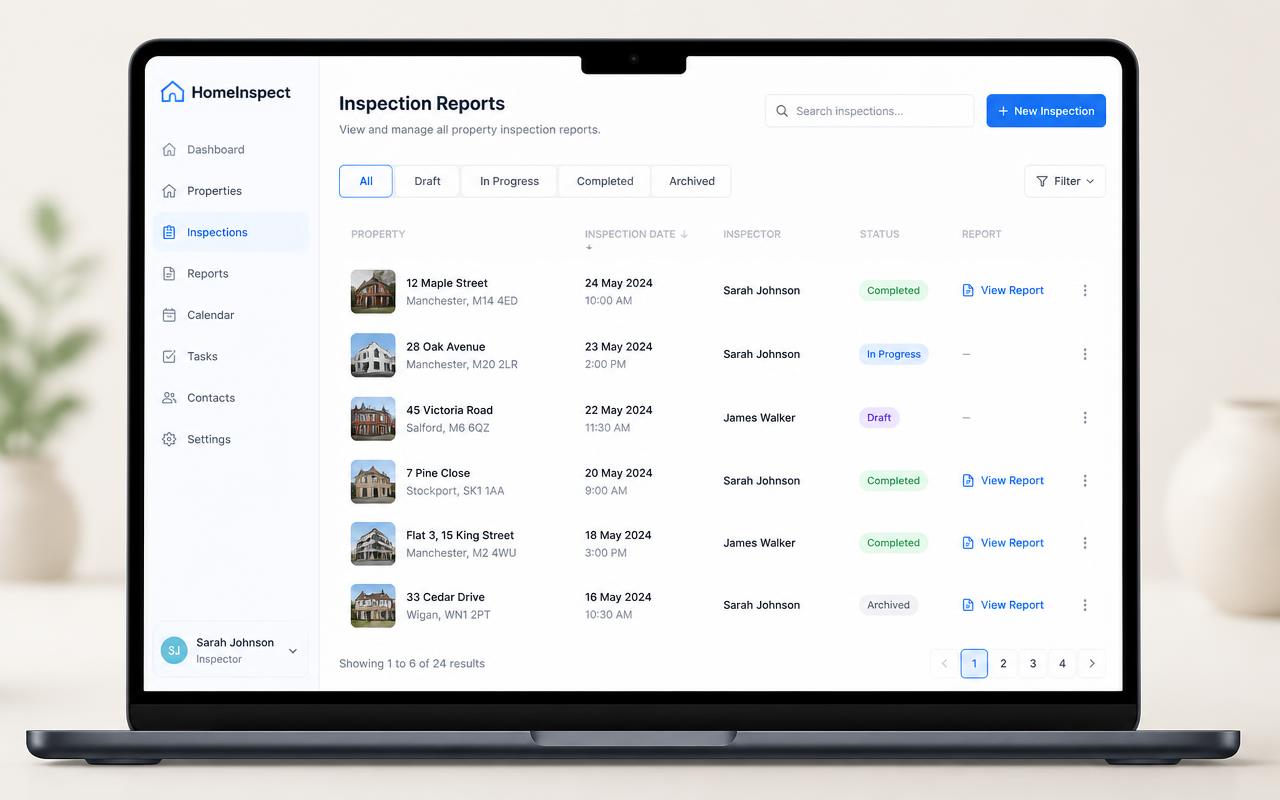The width and height of the screenshot is (1280, 800).
Task: Go to results page 3
Action: coord(1033,664)
